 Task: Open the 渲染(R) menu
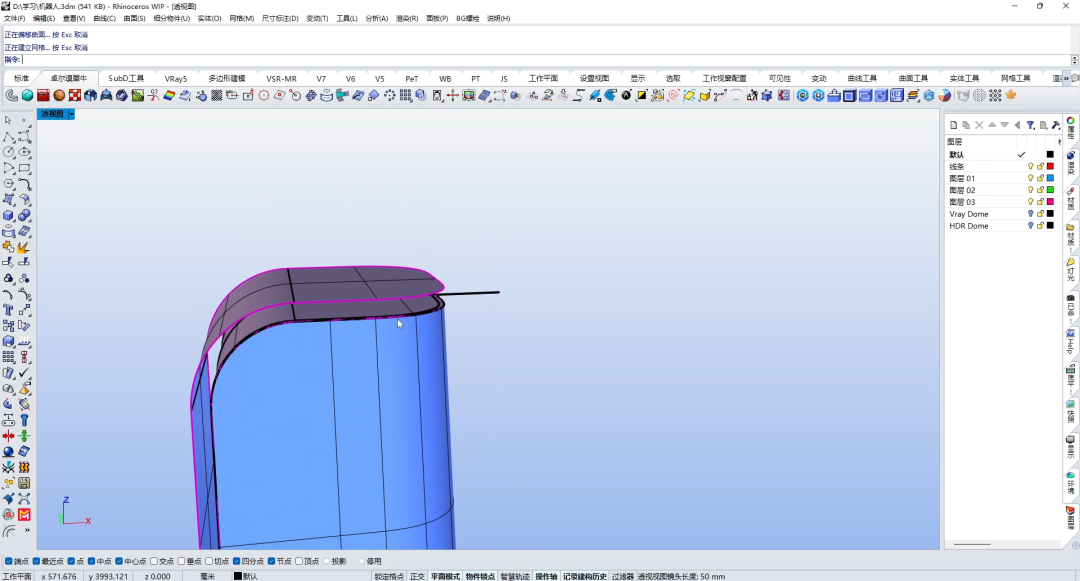click(406, 19)
